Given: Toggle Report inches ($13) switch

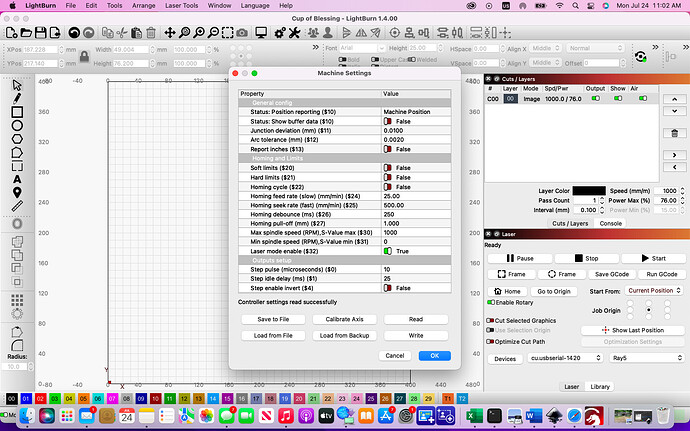Looking at the screenshot, I should pos(388,149).
